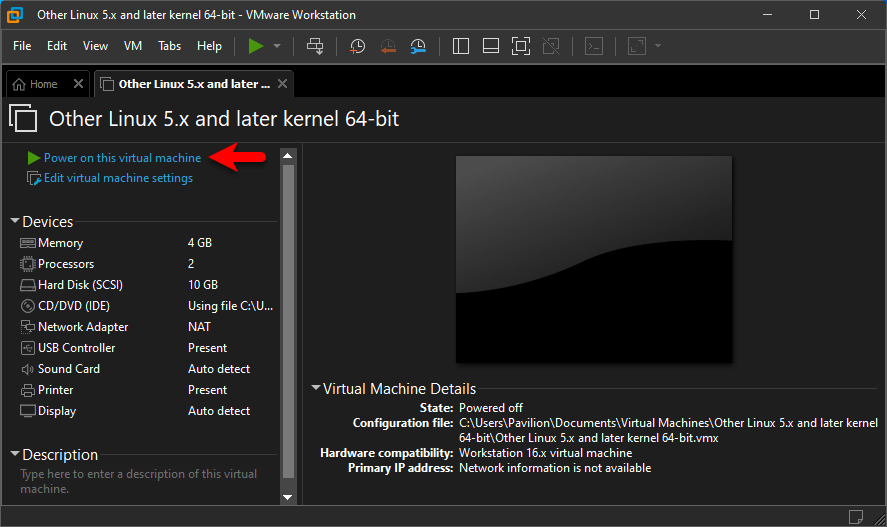
Task: Click the message log icon in status bar
Action: point(856,516)
